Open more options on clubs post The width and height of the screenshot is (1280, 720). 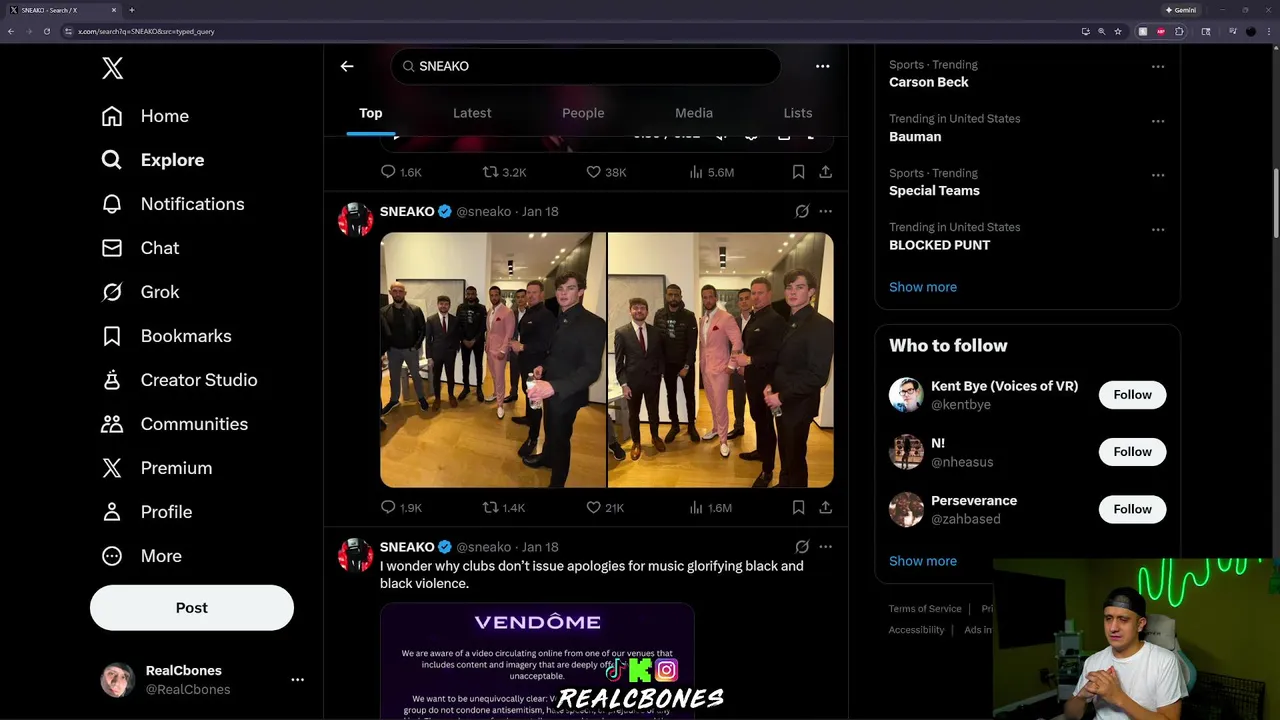825,547
